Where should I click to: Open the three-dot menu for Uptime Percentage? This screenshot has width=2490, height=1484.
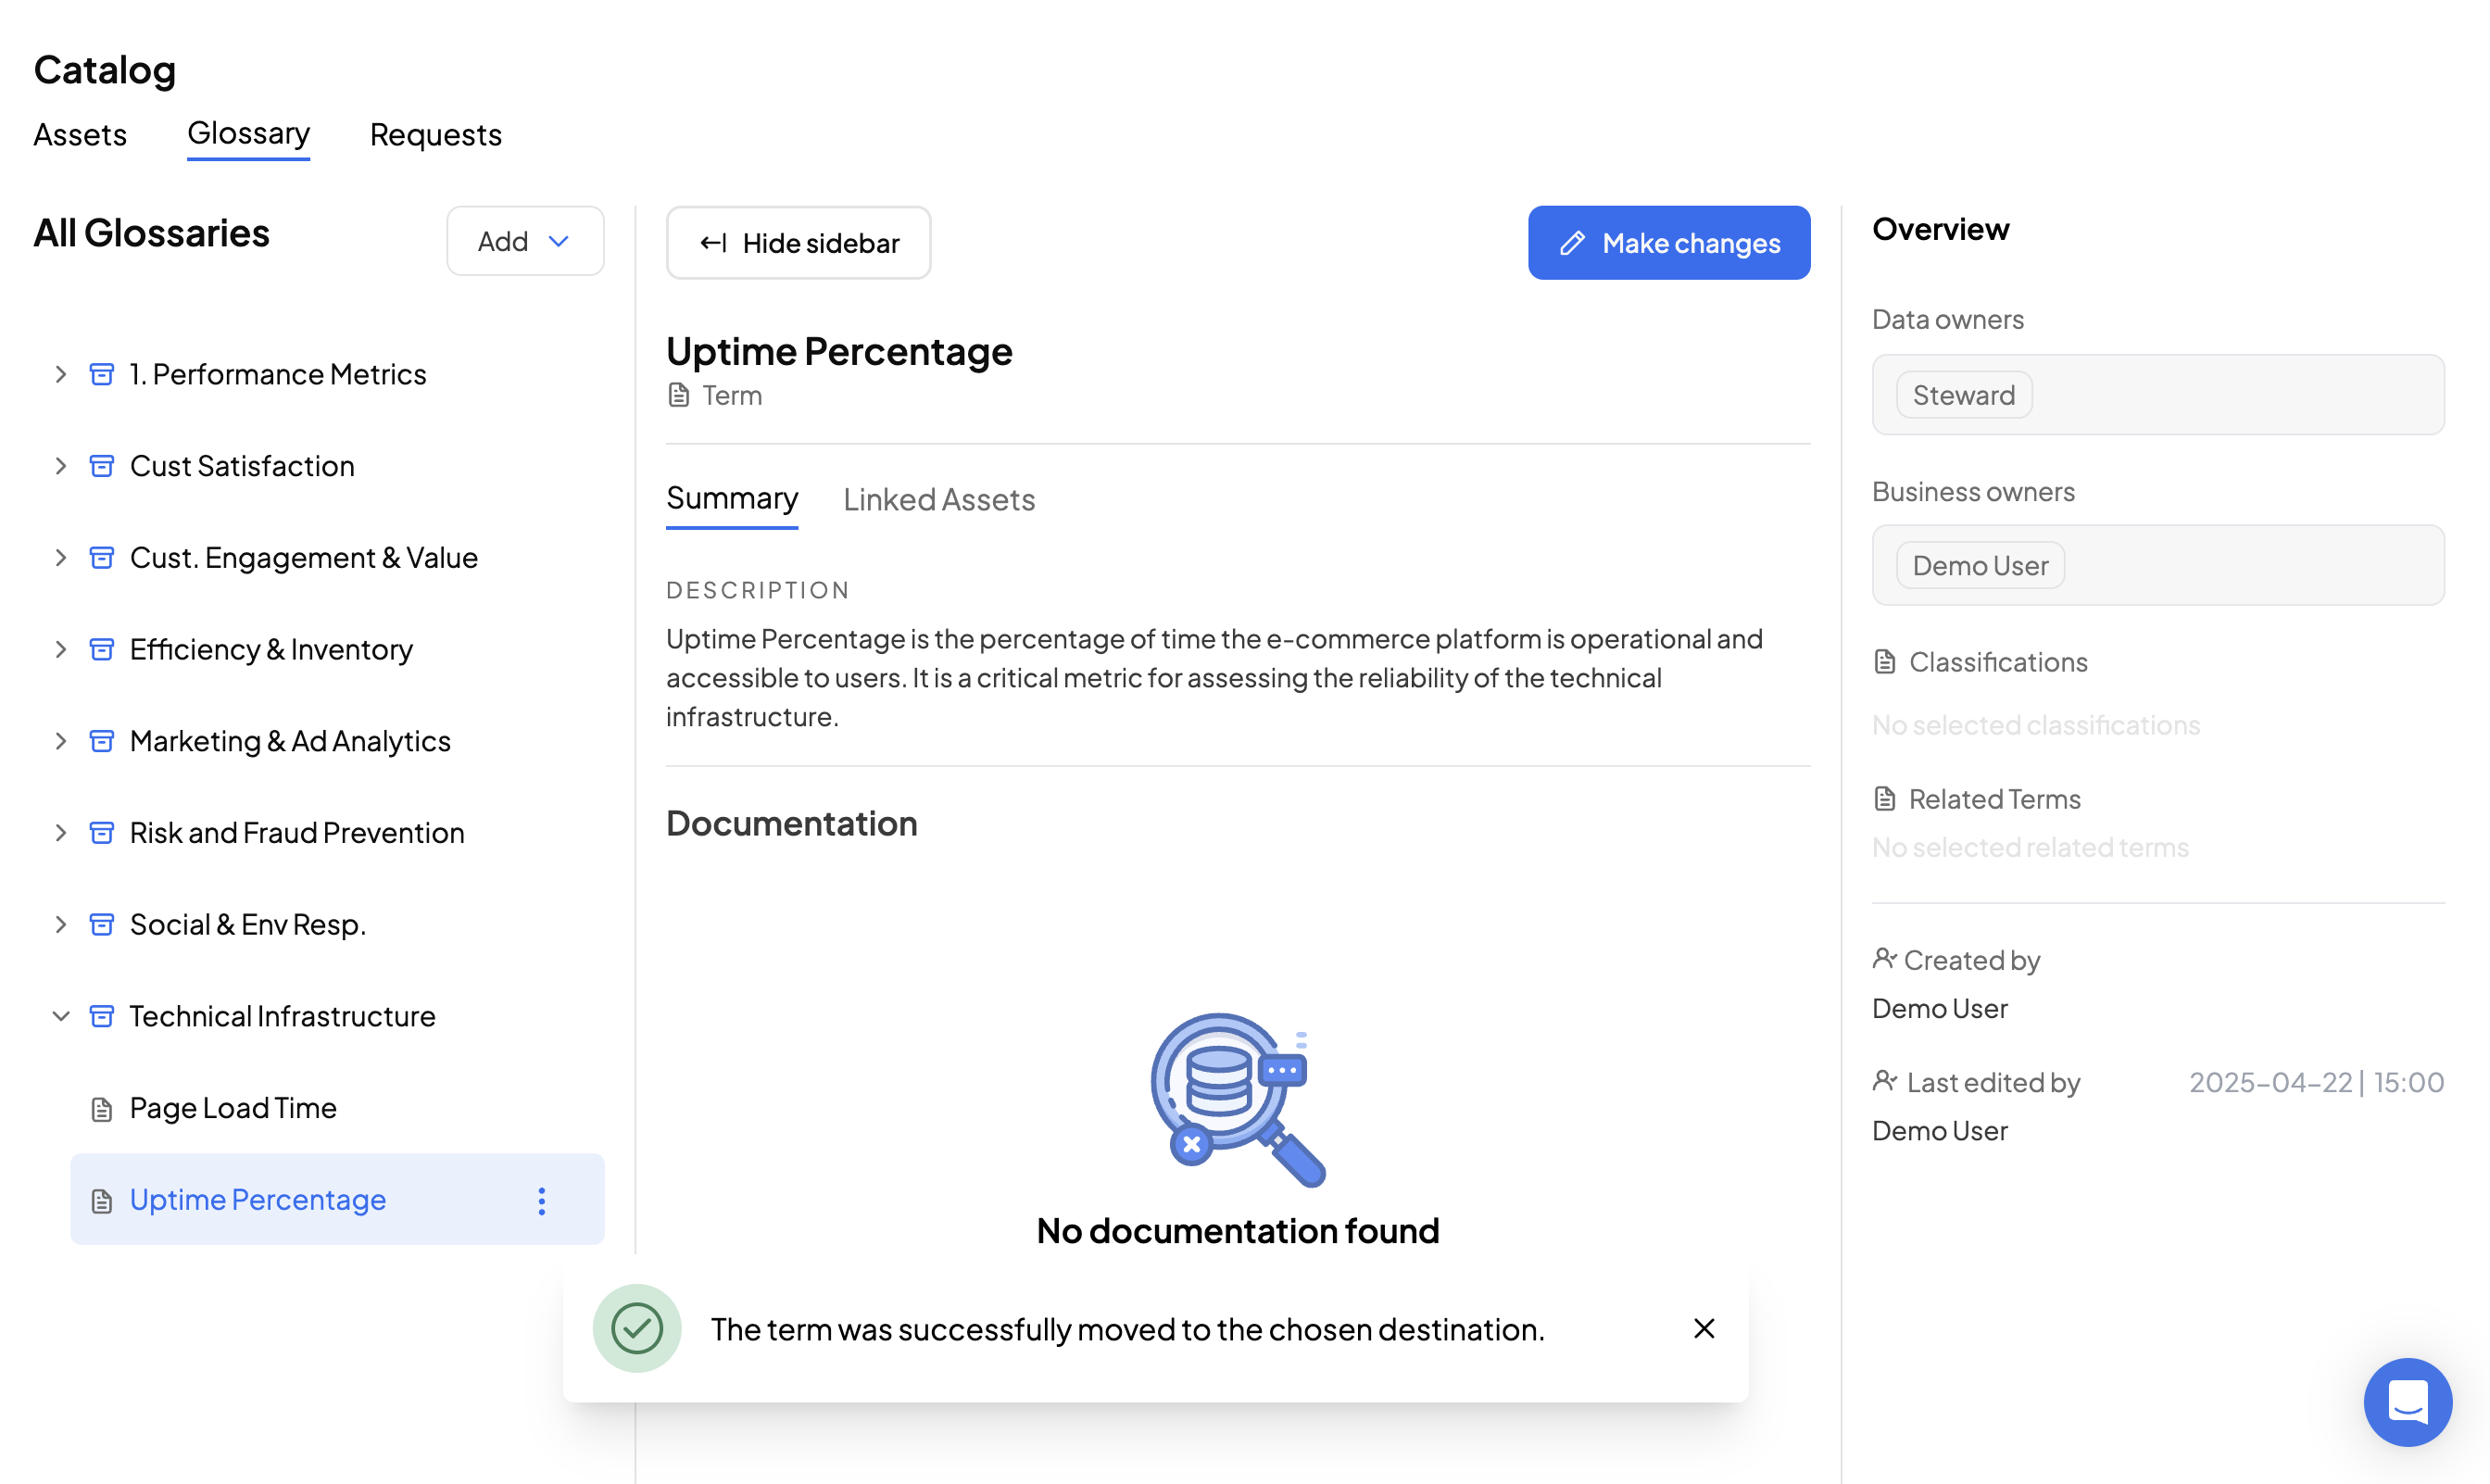[x=541, y=1200]
